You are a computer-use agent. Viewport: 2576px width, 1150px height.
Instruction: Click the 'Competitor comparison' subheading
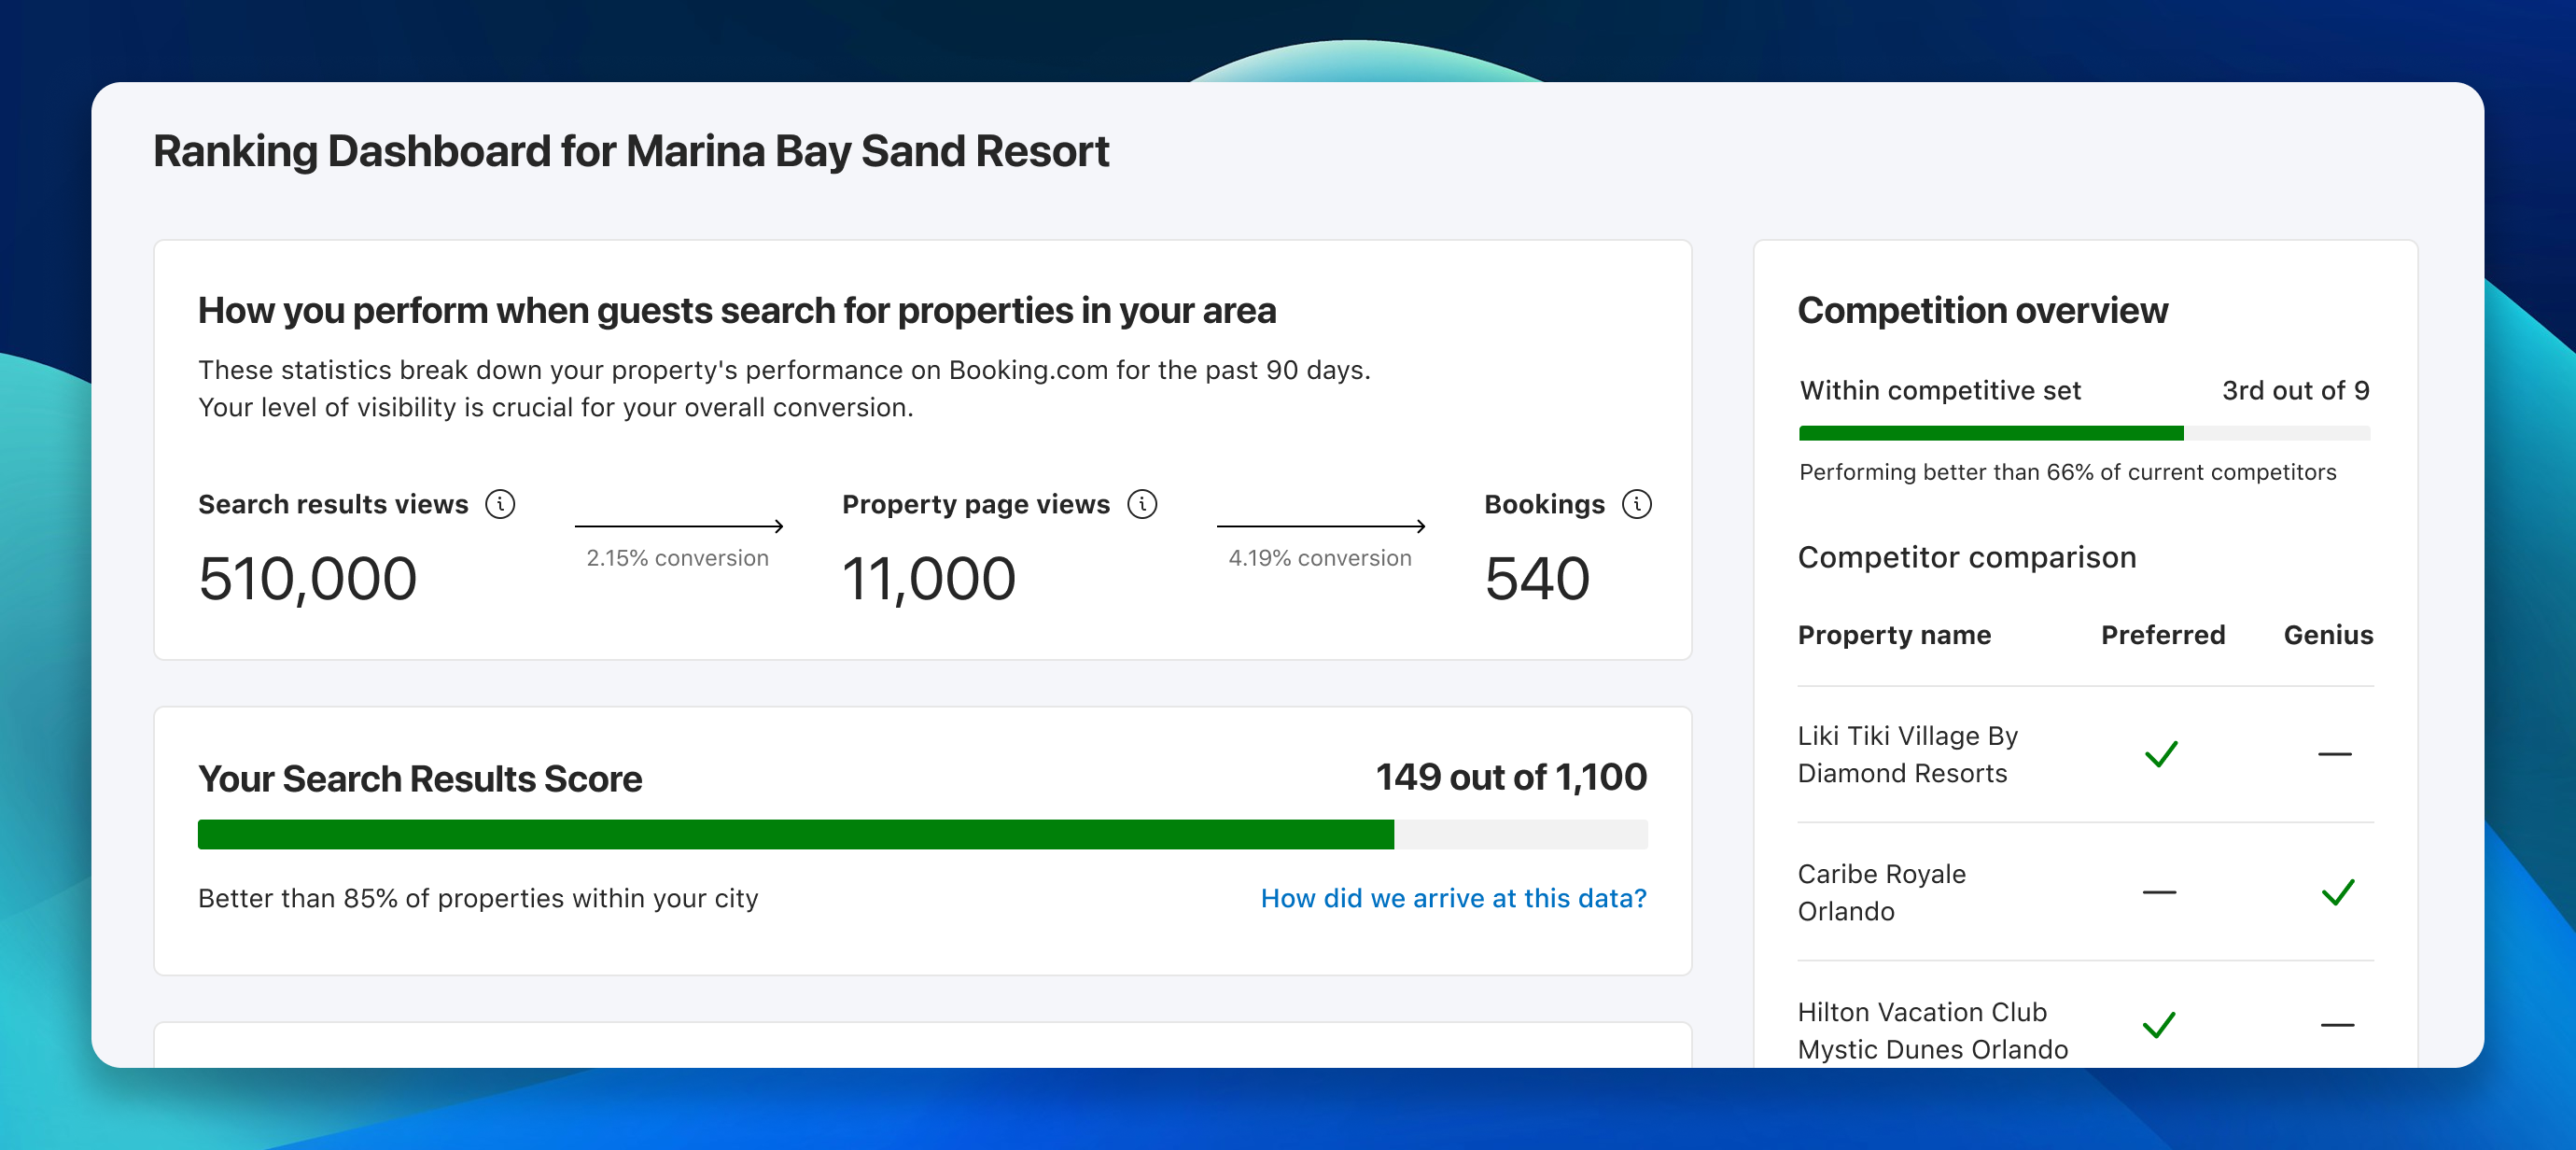tap(1967, 557)
